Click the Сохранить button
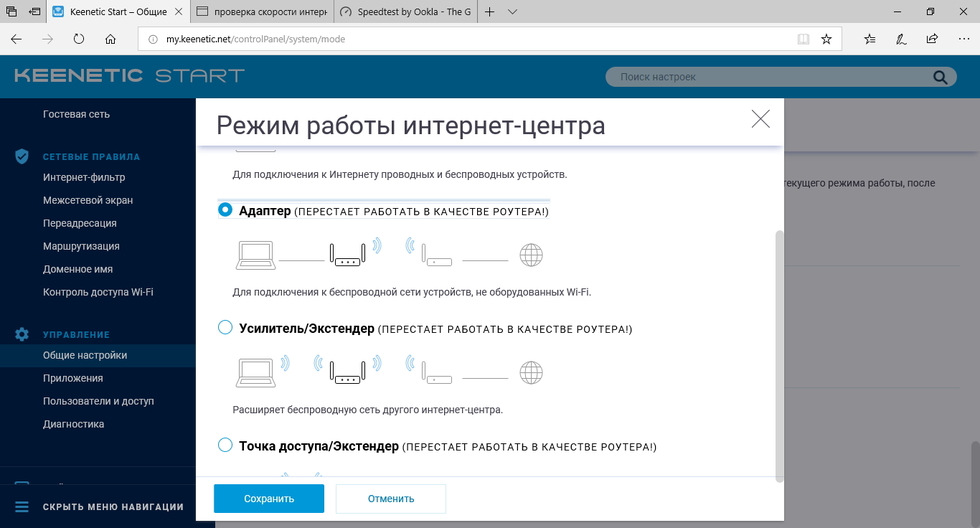This screenshot has width=980, height=528. [269, 498]
